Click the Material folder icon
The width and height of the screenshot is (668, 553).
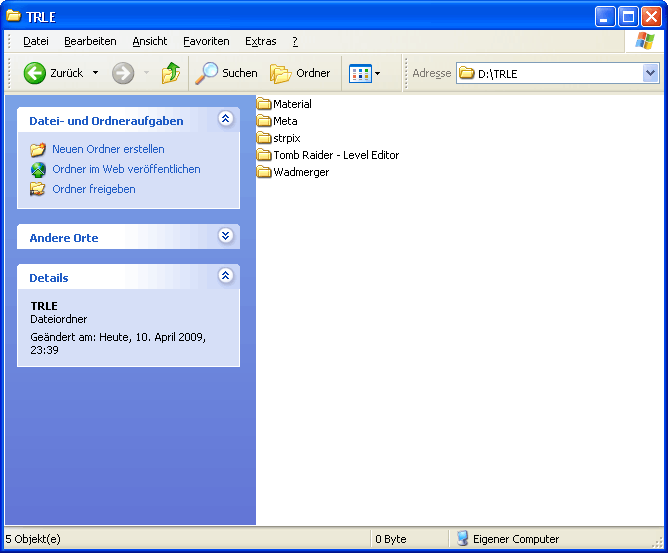pos(264,104)
